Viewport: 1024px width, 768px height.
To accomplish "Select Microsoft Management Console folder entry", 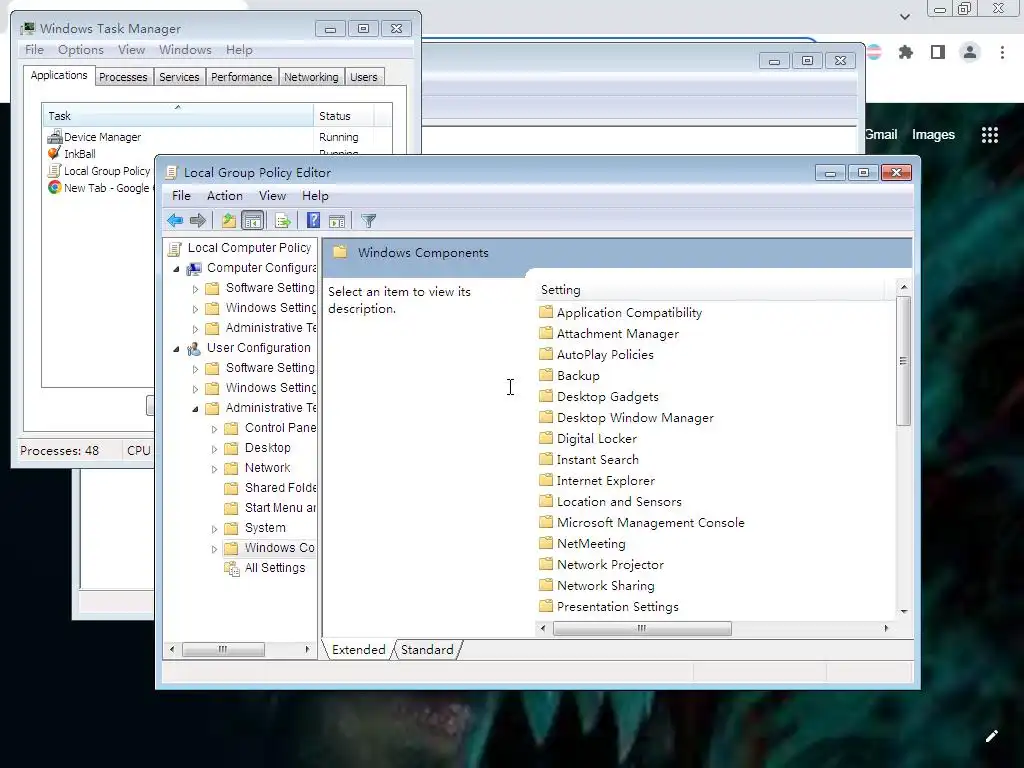I will [642, 522].
